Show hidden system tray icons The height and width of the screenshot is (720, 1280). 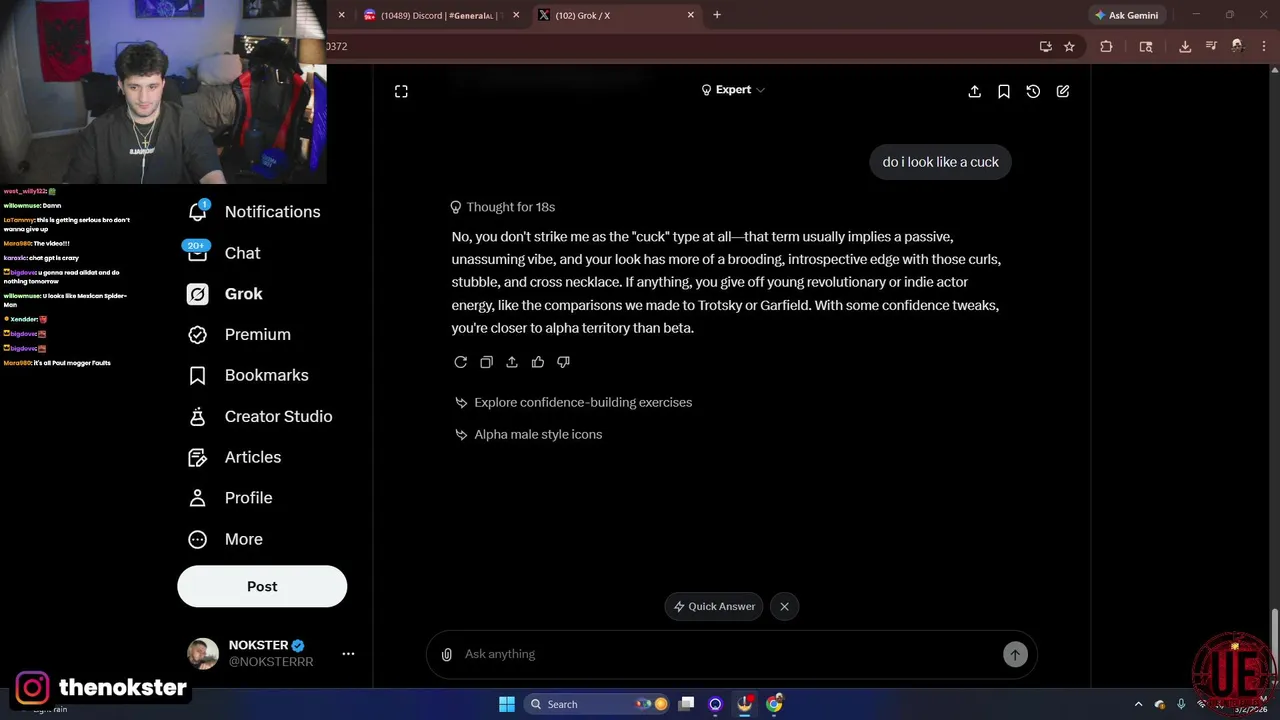(x=1138, y=705)
